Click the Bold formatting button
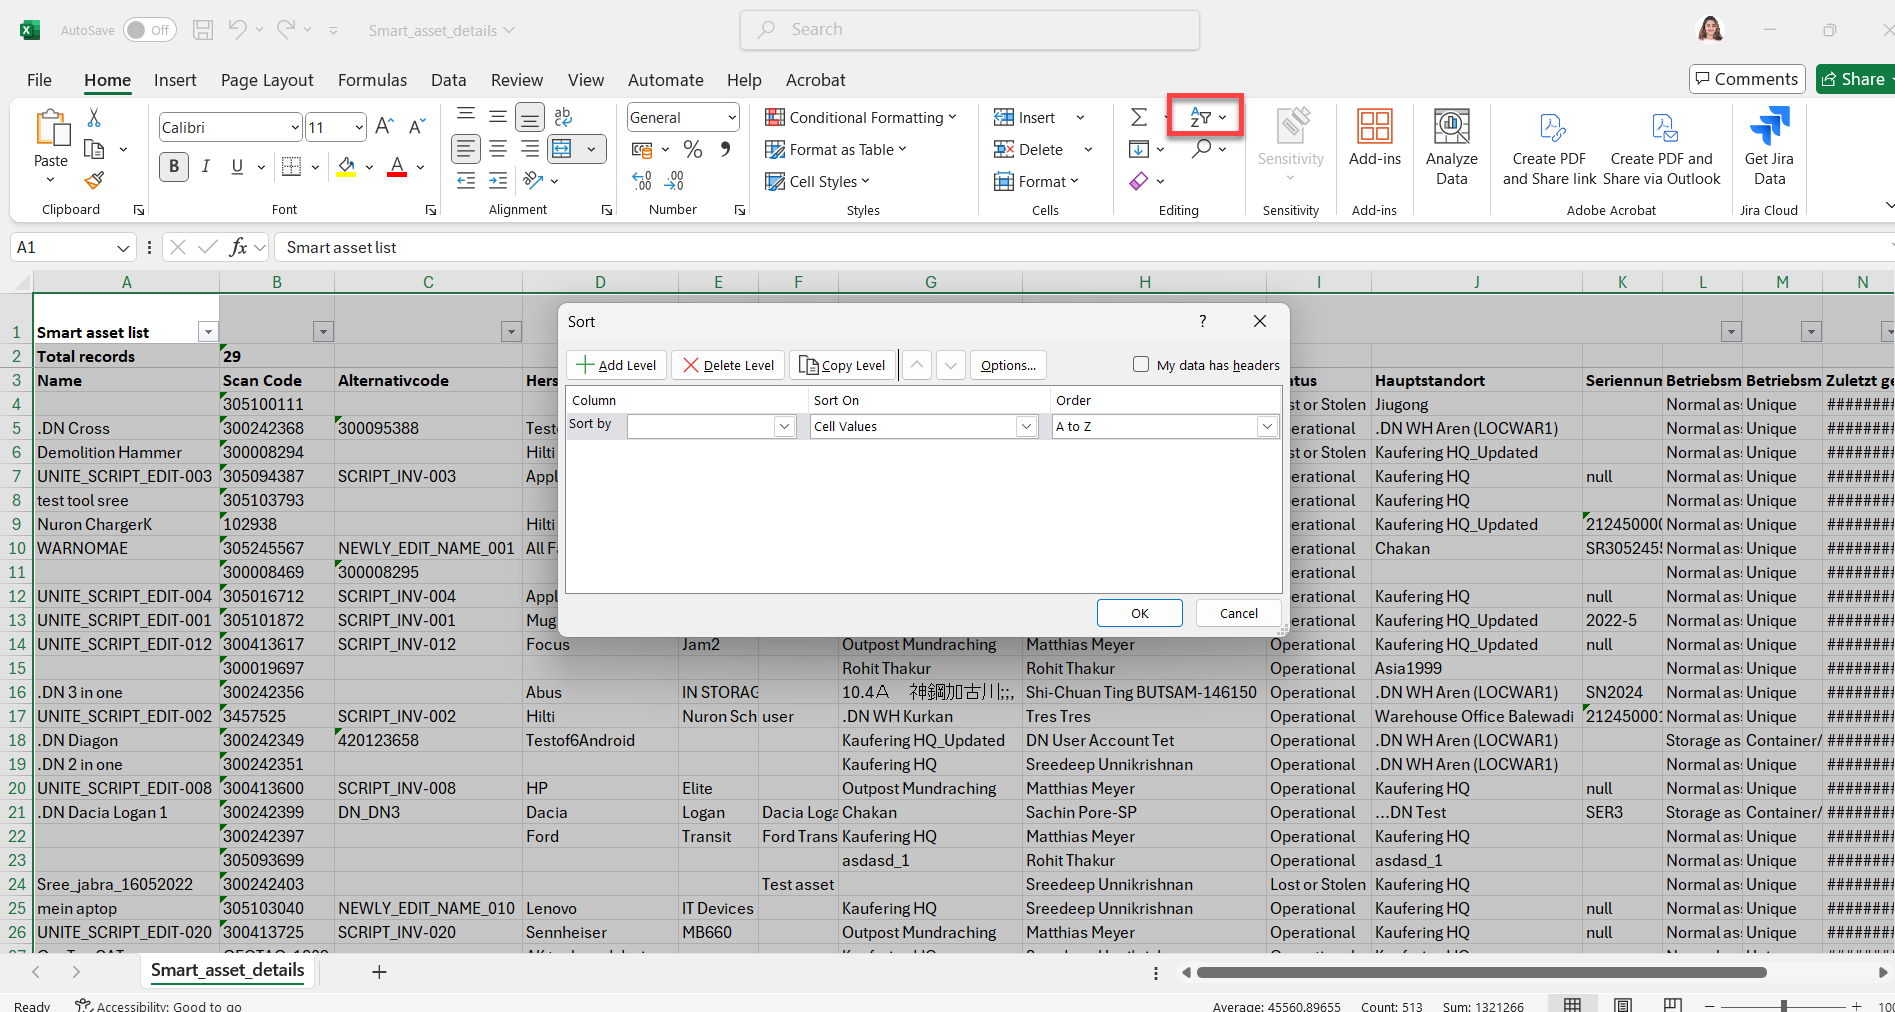The image size is (1895, 1012). pyautogui.click(x=174, y=166)
